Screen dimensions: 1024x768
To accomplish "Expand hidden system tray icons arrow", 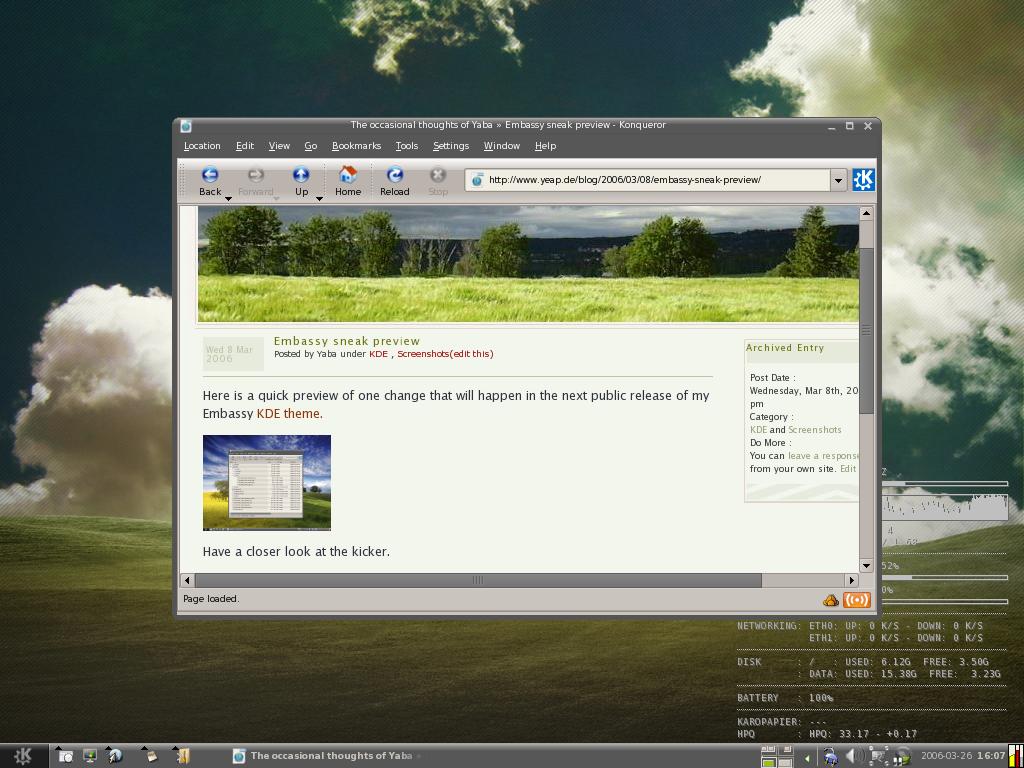I will pyautogui.click(x=807, y=758).
